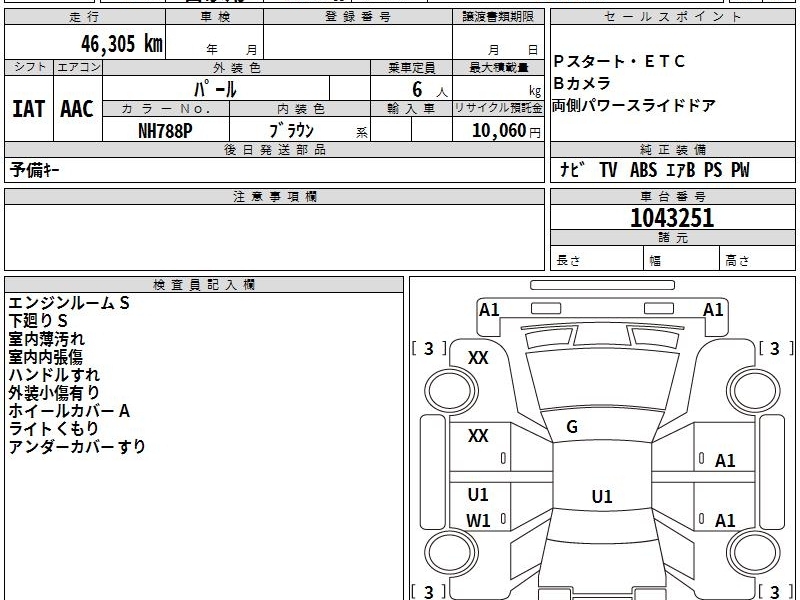Click the 外装色 header
Screen dimensions: 800x600
pyautogui.click(x=236, y=67)
